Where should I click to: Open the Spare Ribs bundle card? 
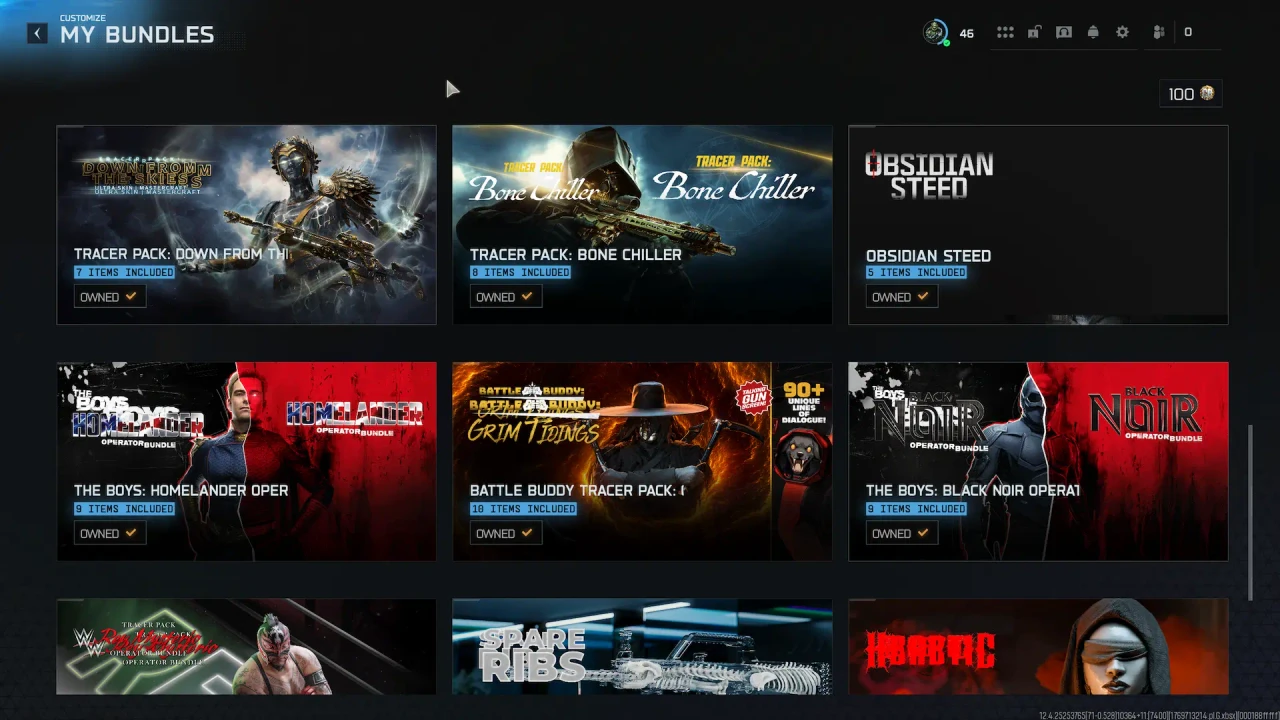(x=642, y=646)
